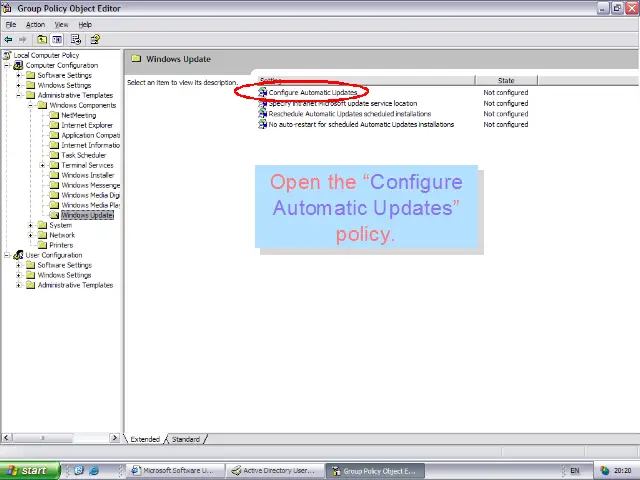Select Windows Messenger in the tree
The width and height of the screenshot is (640, 480).
[x=91, y=185]
